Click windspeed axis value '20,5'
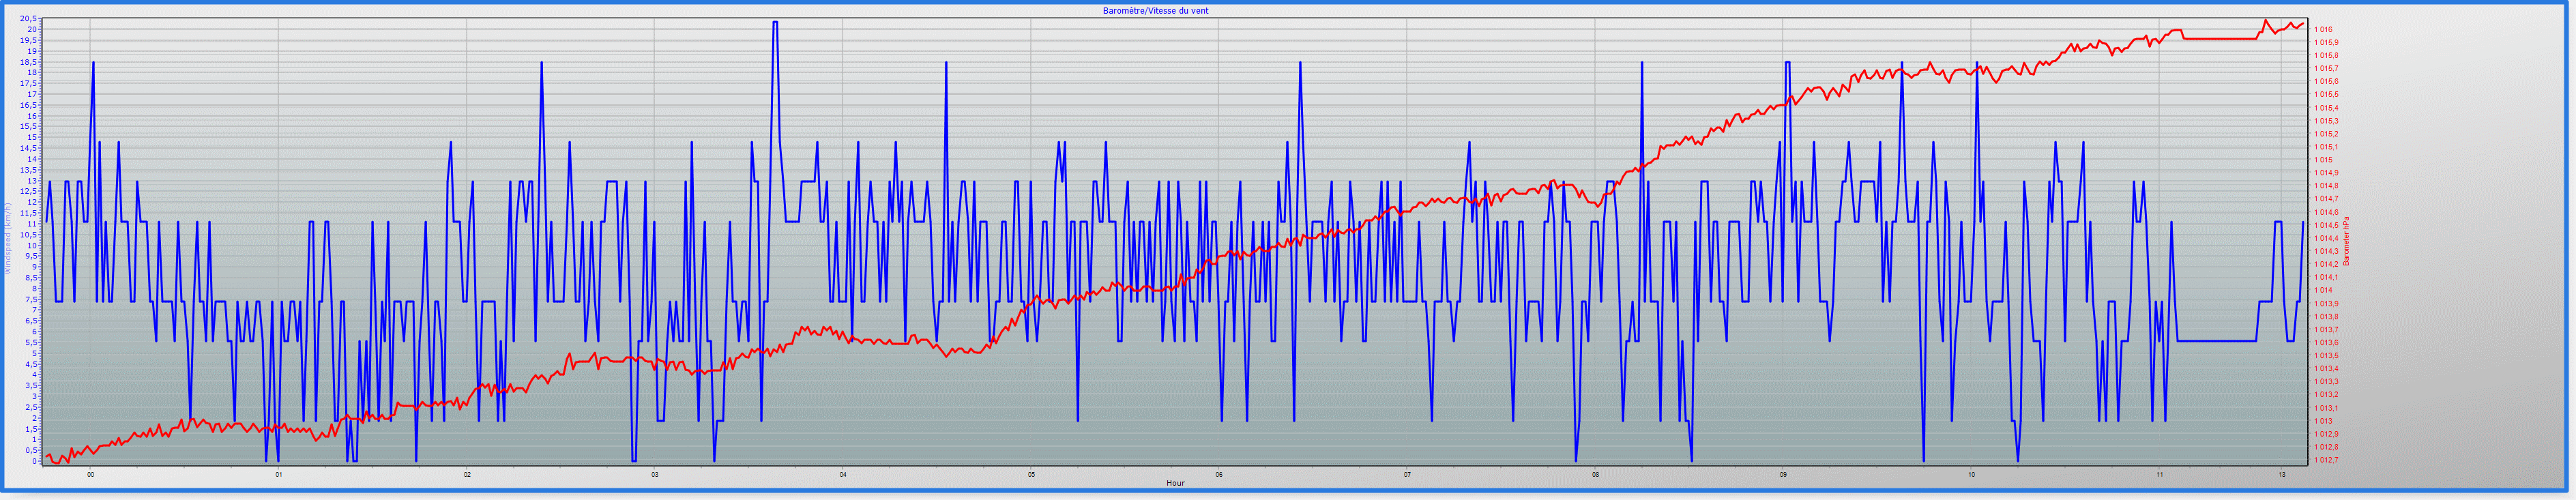Viewport: 2576px width, 500px height. [x=29, y=19]
